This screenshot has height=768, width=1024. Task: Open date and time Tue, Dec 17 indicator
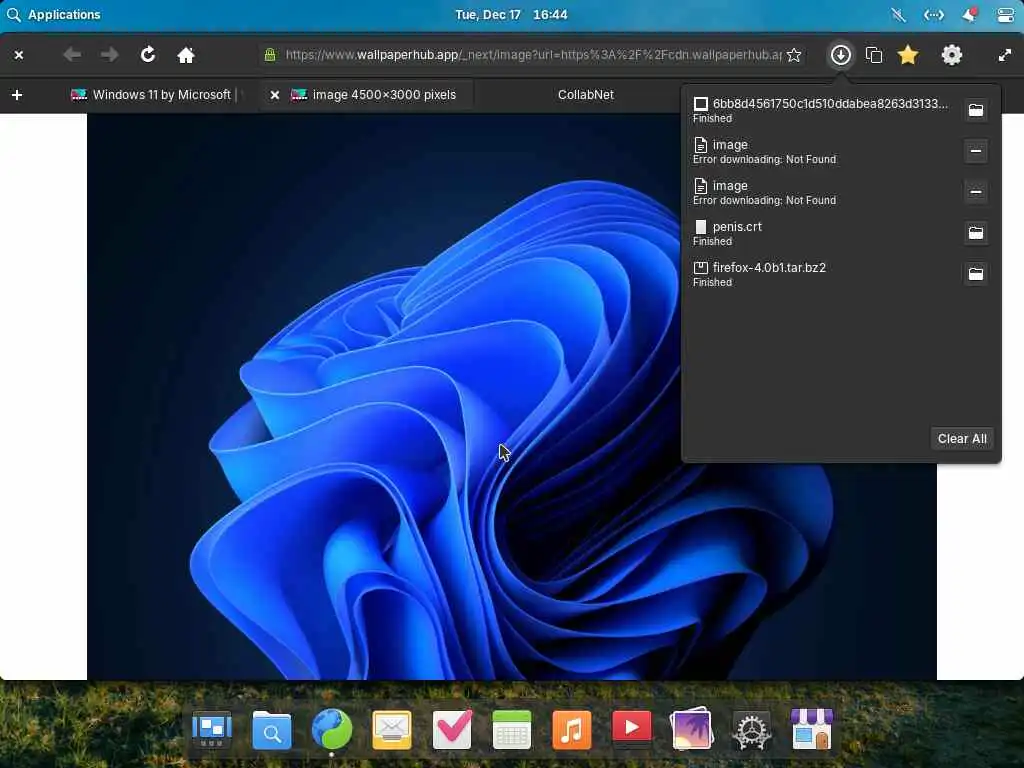point(511,14)
